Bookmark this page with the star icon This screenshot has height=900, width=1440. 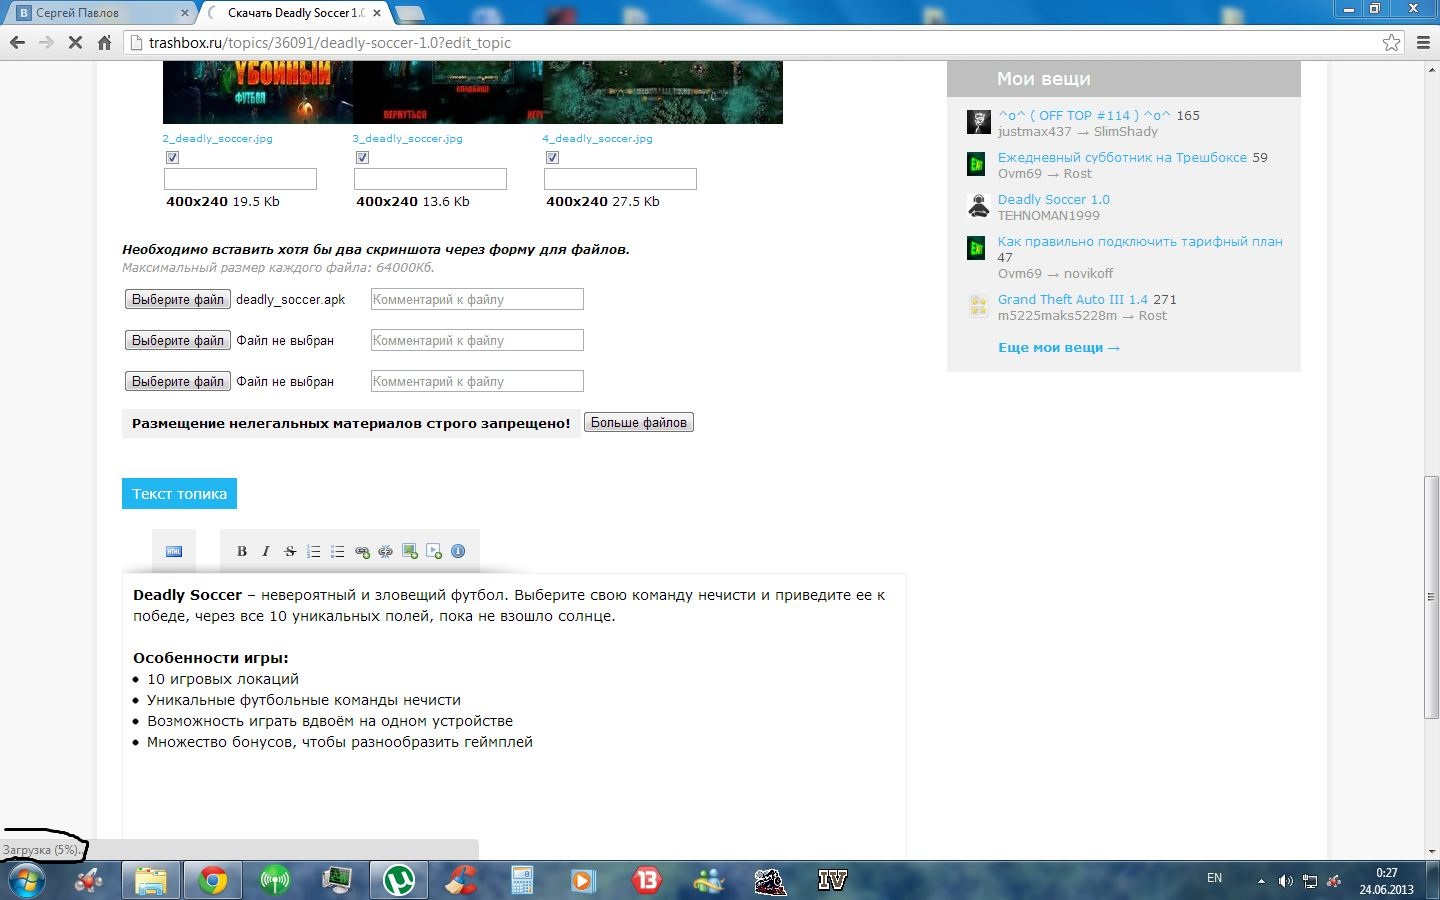coord(1391,42)
